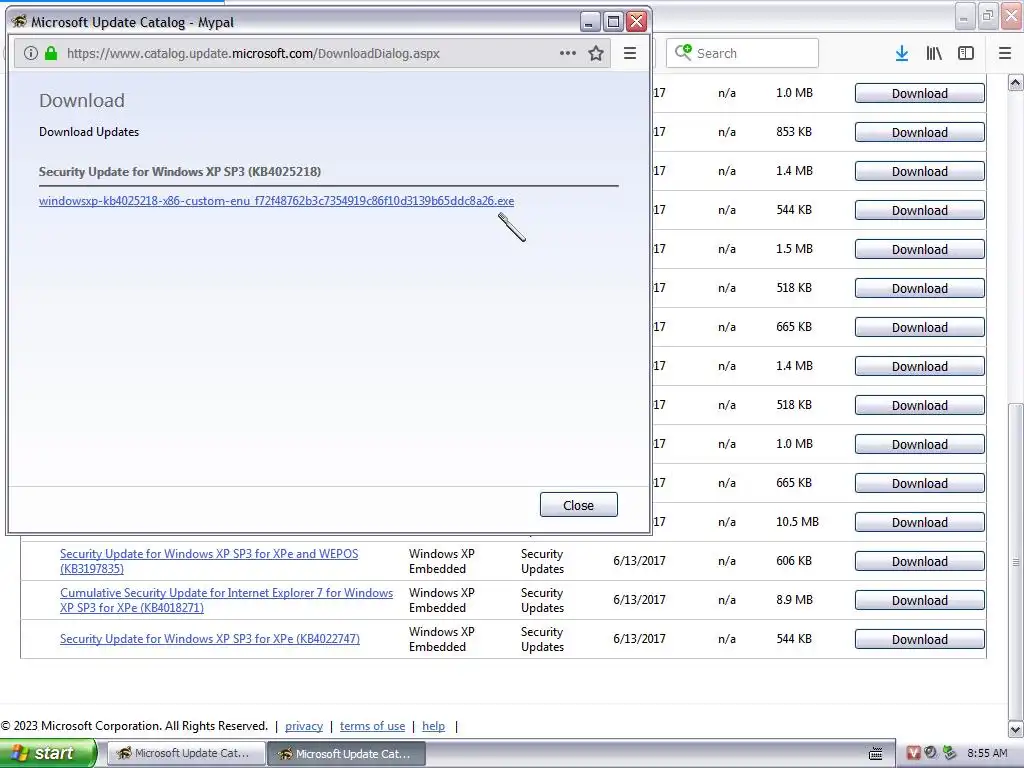
Task: Click the tray icon next to the clock
Action: click(950, 753)
